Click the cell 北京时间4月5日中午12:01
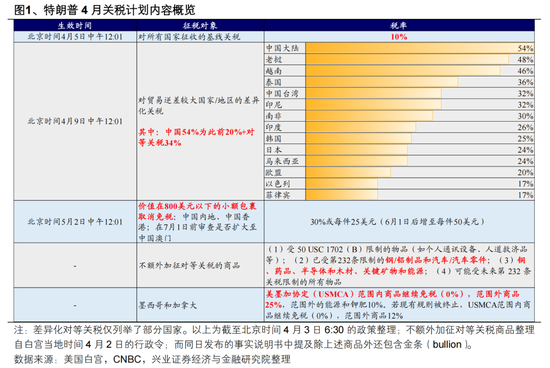Image resolution: width=550 pixels, height=368 pixels. point(75,36)
